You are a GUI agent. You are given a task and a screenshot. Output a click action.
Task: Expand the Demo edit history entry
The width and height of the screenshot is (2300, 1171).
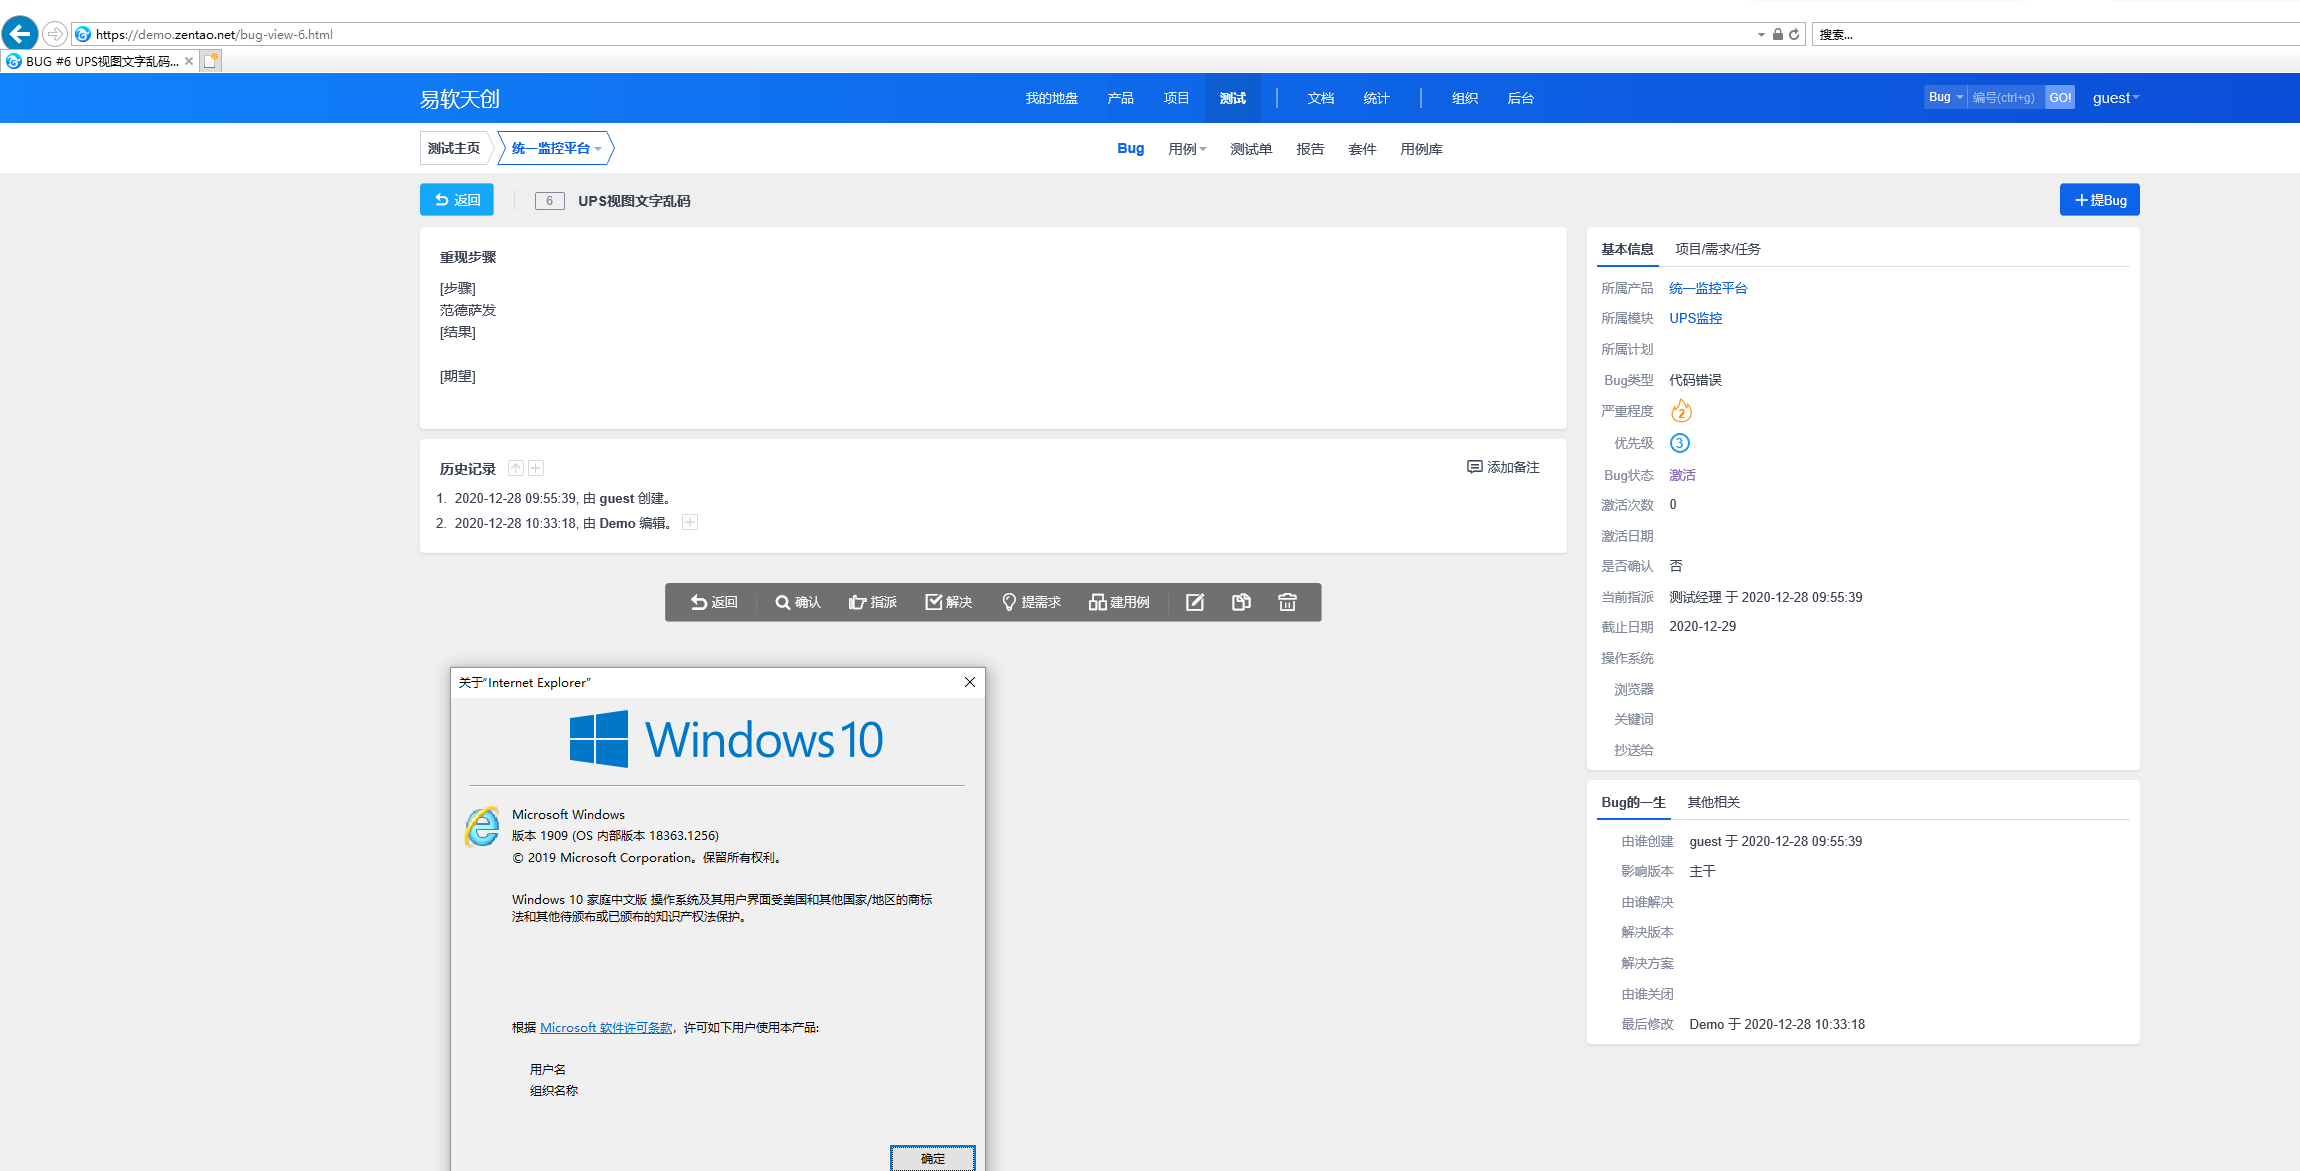pos(690,522)
